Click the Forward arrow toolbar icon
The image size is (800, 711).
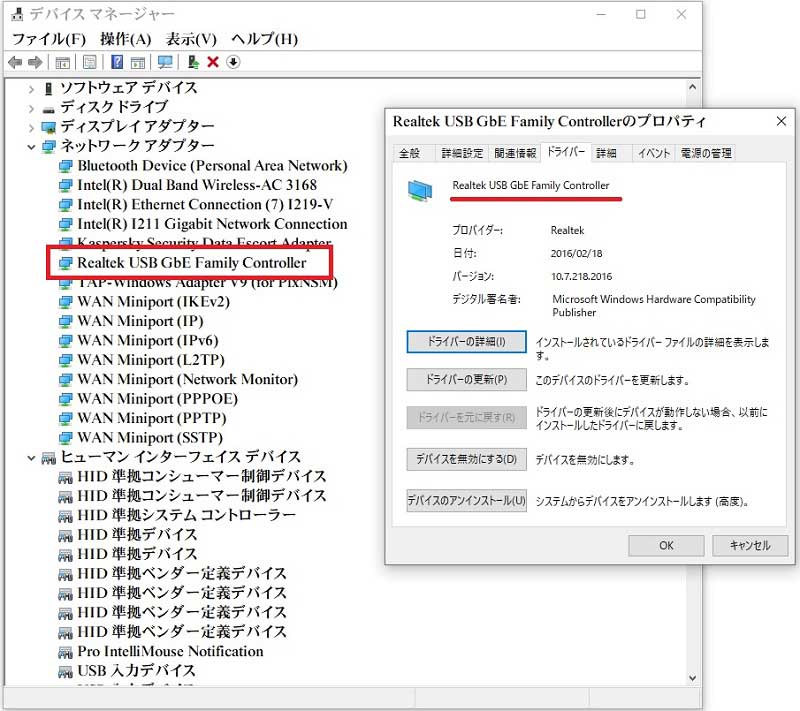click(x=35, y=62)
